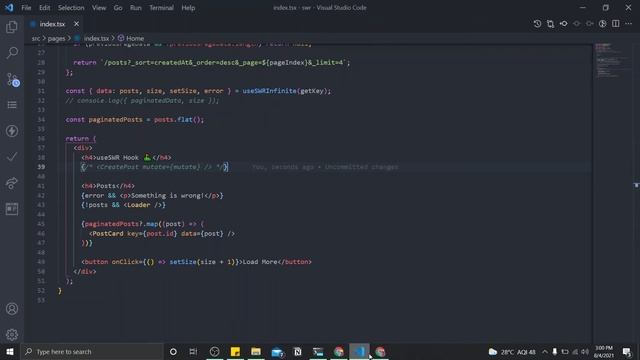
Task: Click the VS Code logo in title bar
Action: [x=9, y=7]
